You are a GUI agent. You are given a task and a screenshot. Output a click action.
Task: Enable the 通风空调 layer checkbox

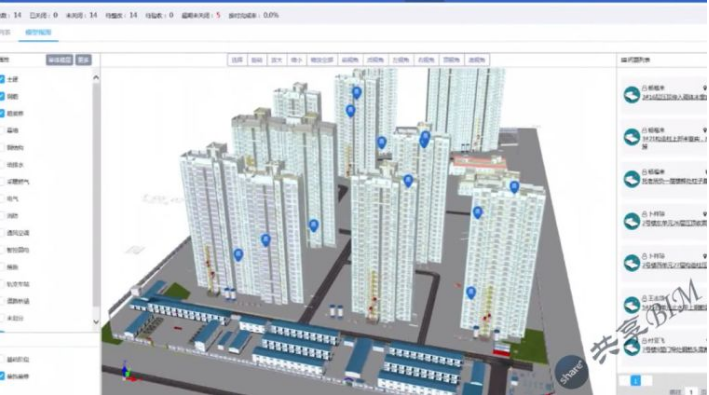point(2,233)
